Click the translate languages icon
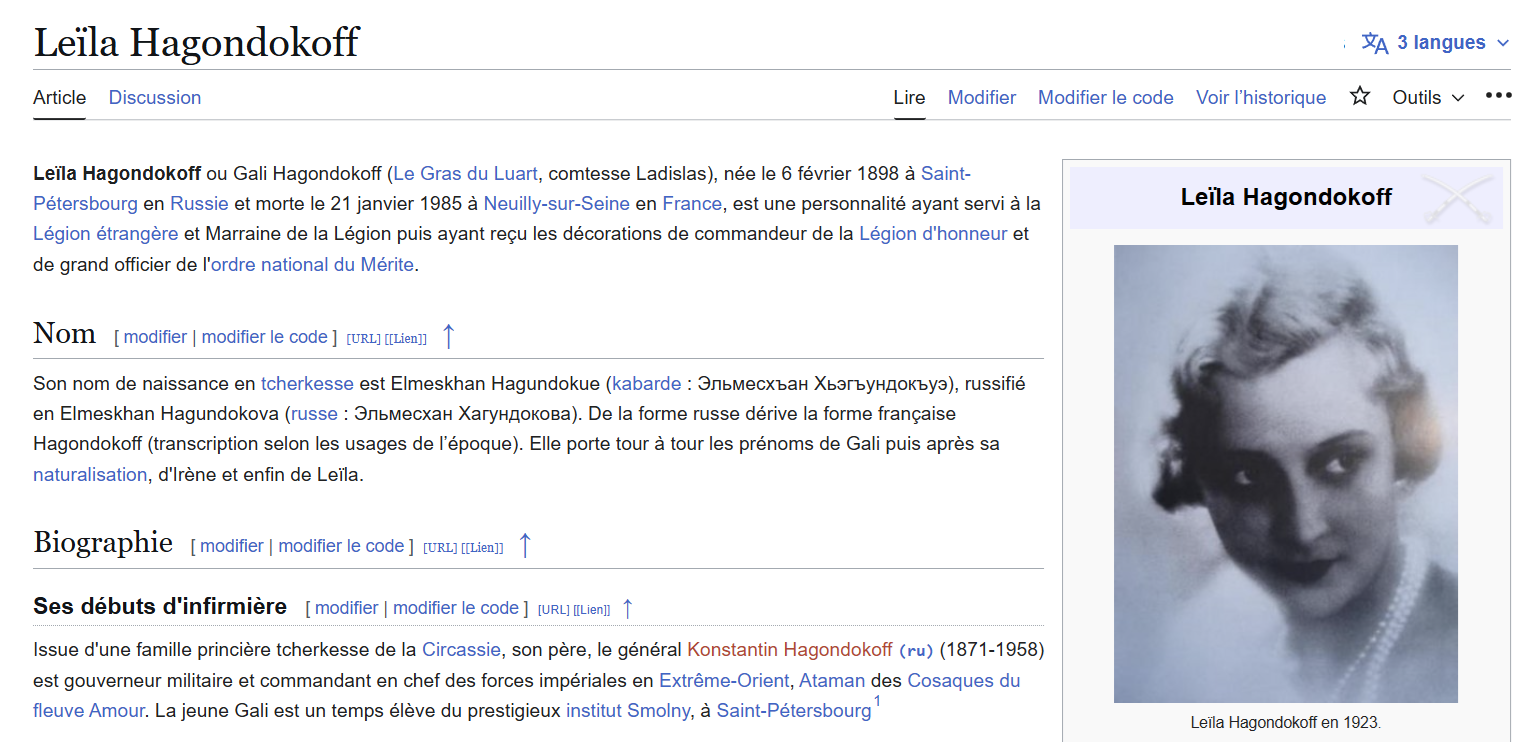The width and height of the screenshot is (1529, 744). tap(1375, 43)
